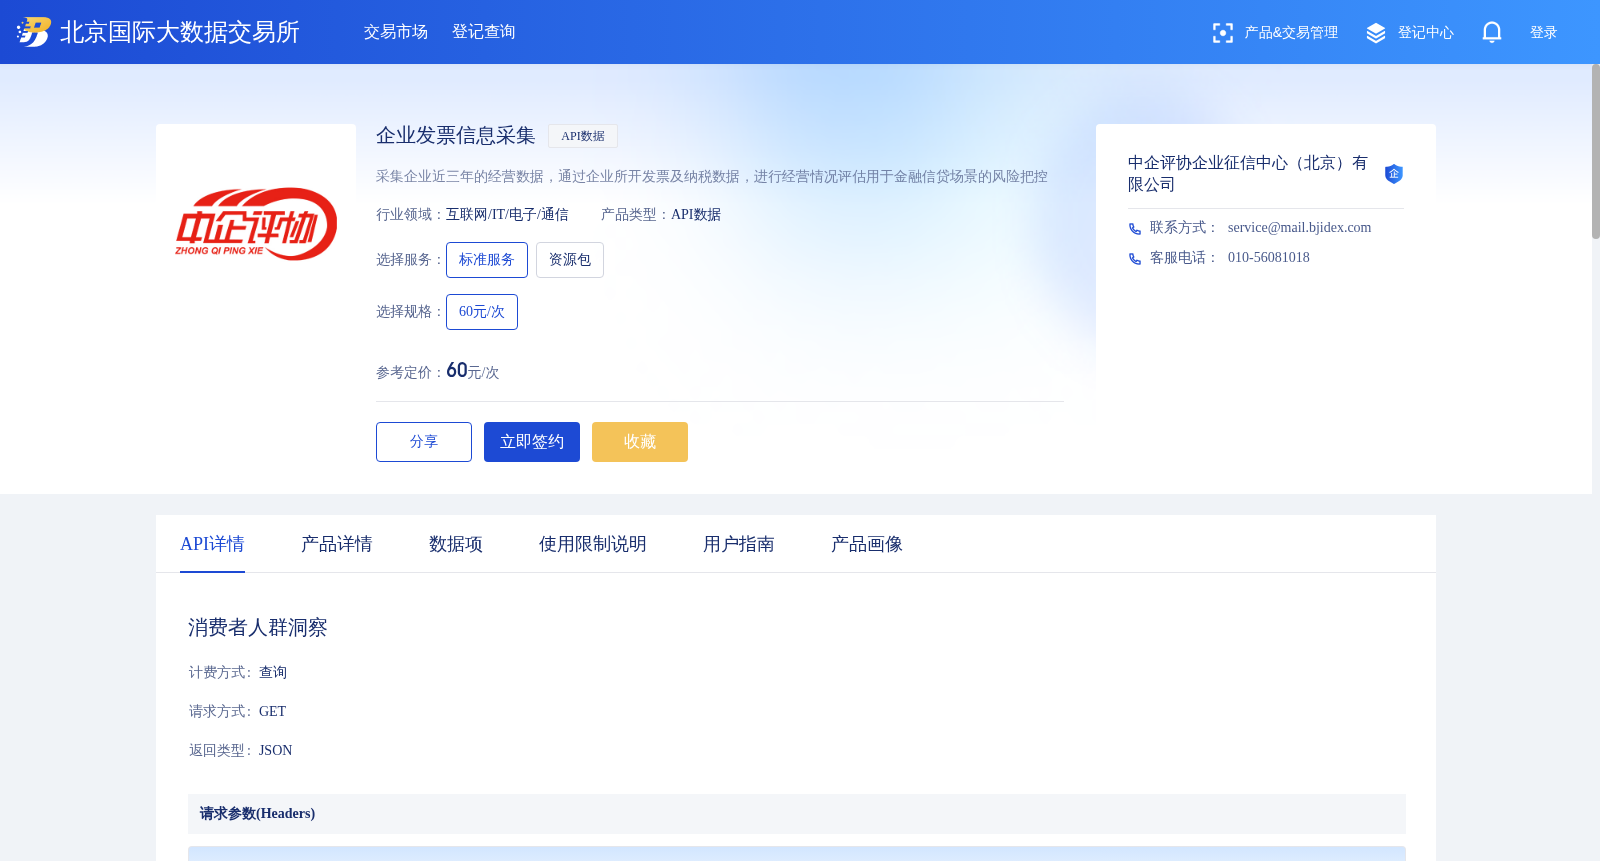This screenshot has width=1600, height=861.
Task: Click the company name 中企评协企业征信中心
Action: pos(1248,174)
